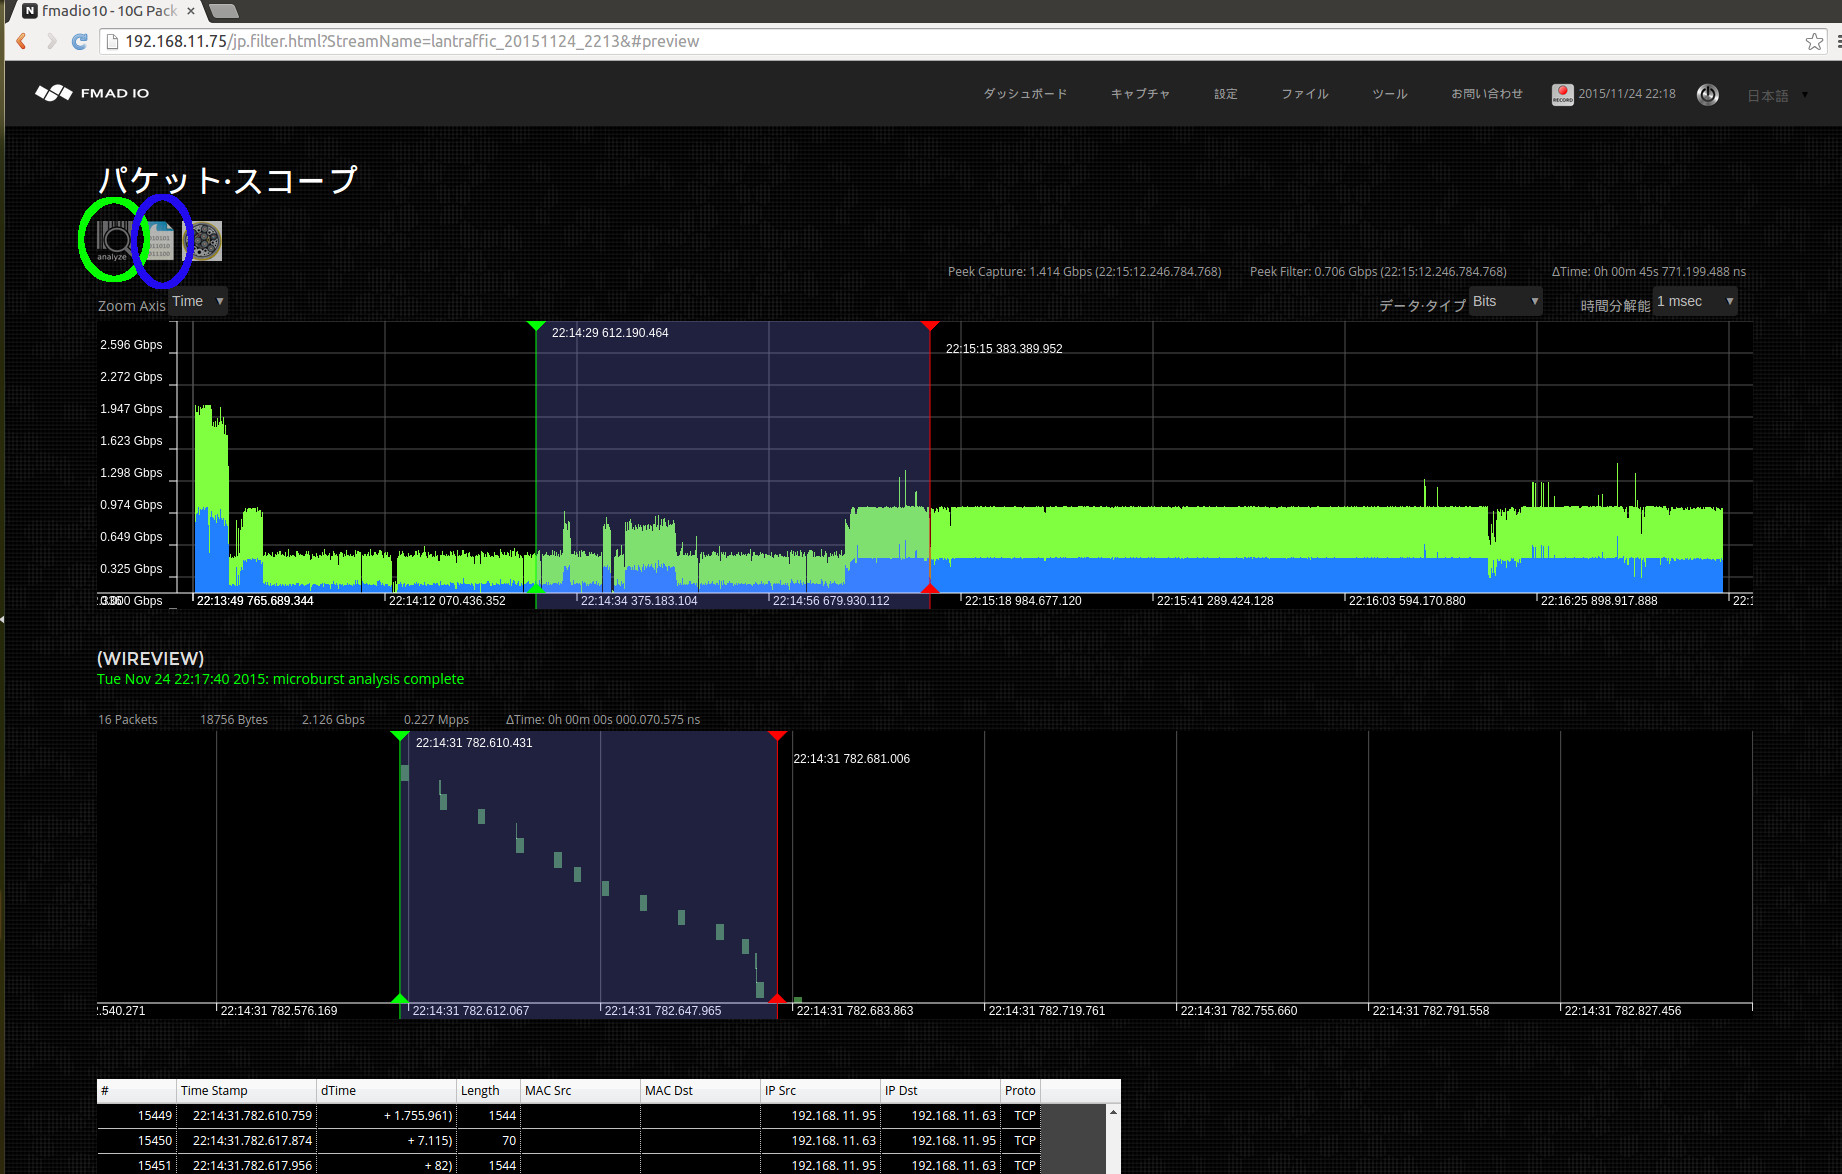Open the Zoom Axis Time dropdown

click(x=196, y=301)
